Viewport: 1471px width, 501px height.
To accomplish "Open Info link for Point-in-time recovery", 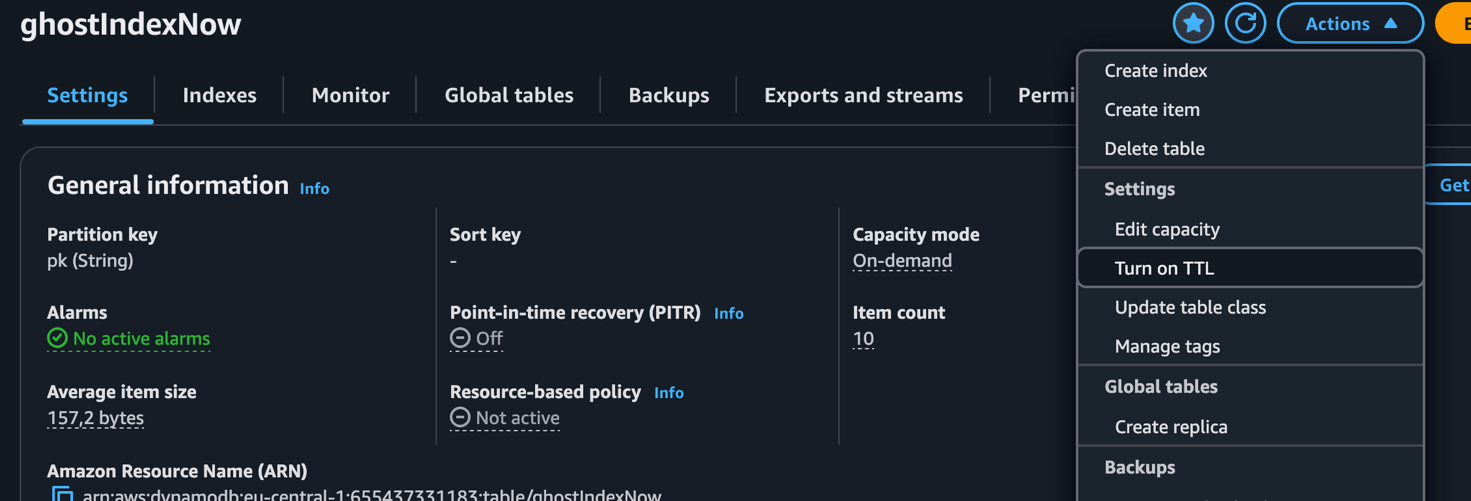I will 729,313.
